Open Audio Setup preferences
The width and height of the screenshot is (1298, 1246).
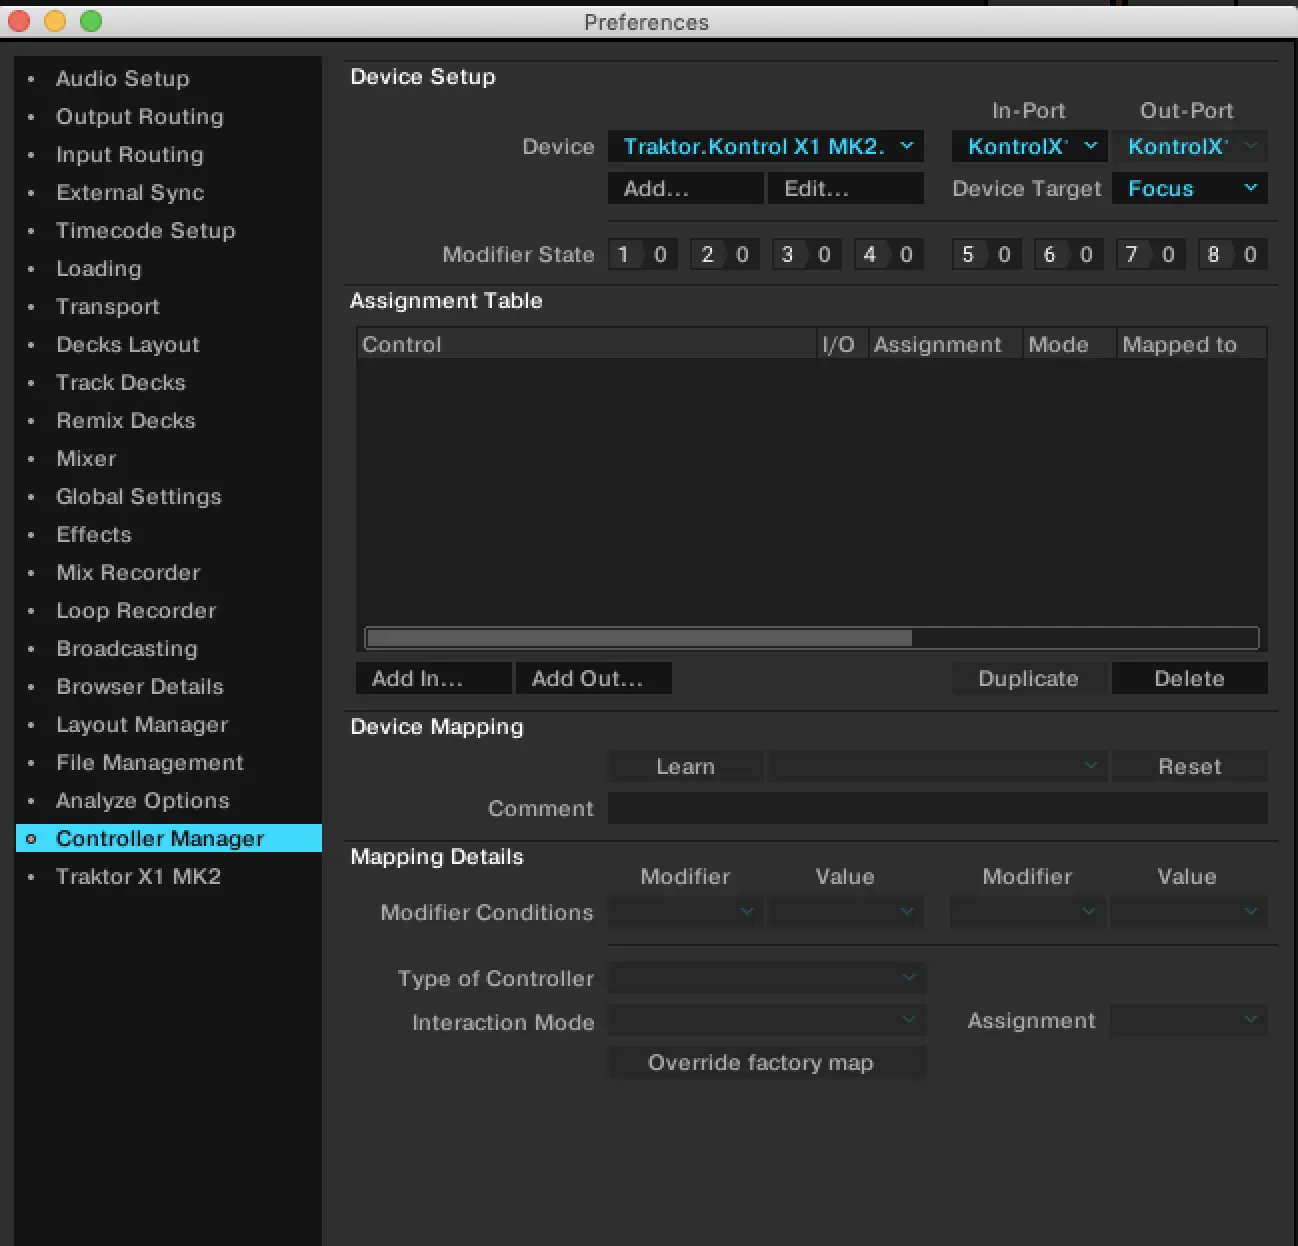coord(122,79)
